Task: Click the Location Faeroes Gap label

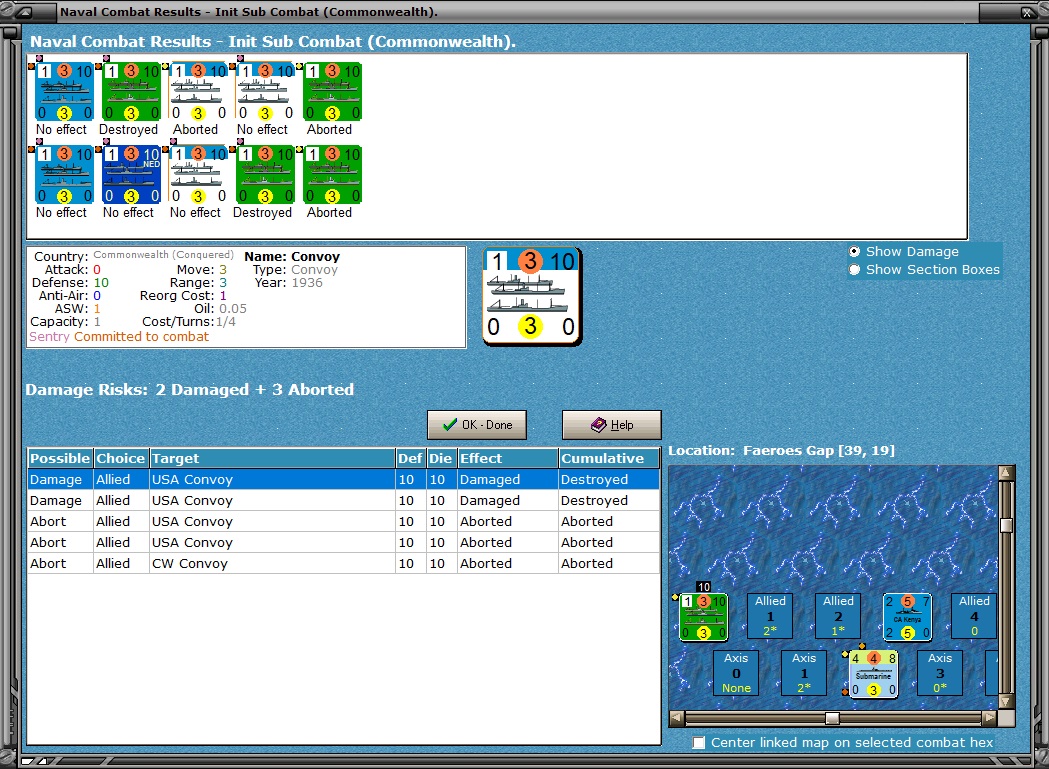Action: [781, 450]
